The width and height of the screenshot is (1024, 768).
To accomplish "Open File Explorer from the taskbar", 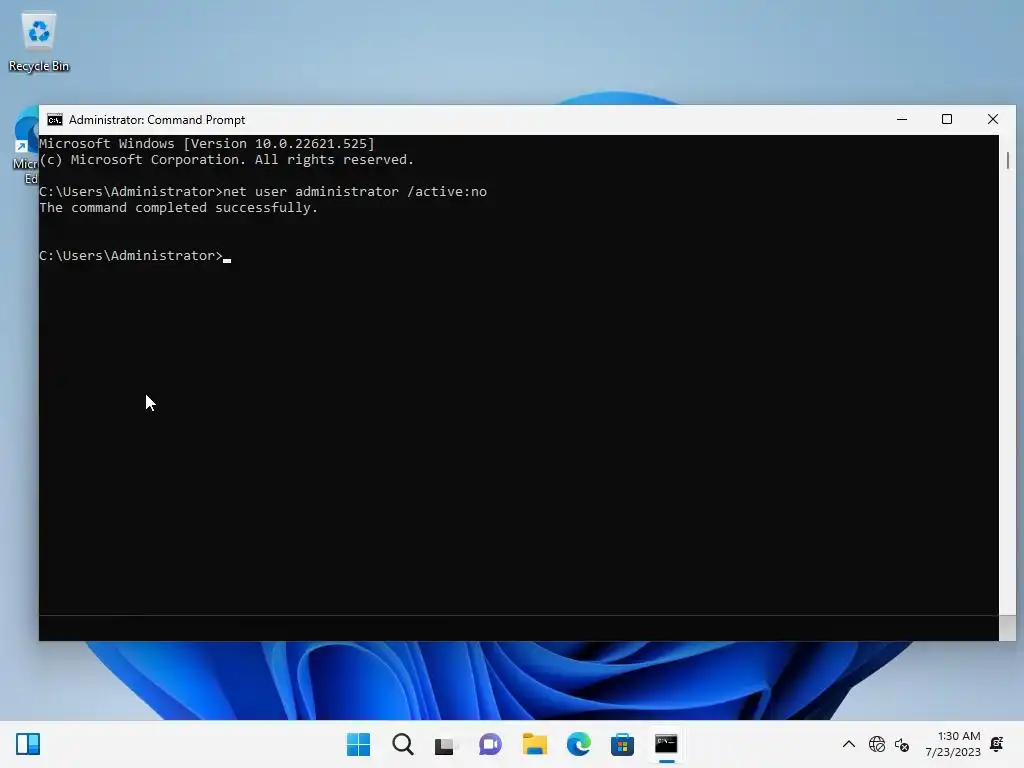I will point(534,744).
